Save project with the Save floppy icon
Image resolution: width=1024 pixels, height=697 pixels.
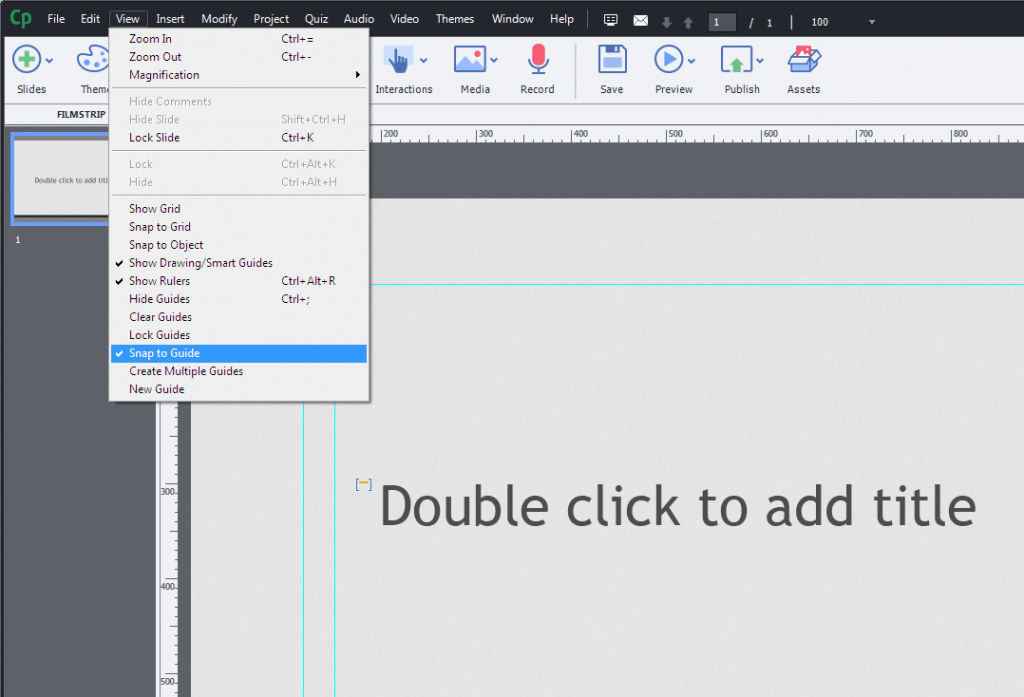pos(612,59)
